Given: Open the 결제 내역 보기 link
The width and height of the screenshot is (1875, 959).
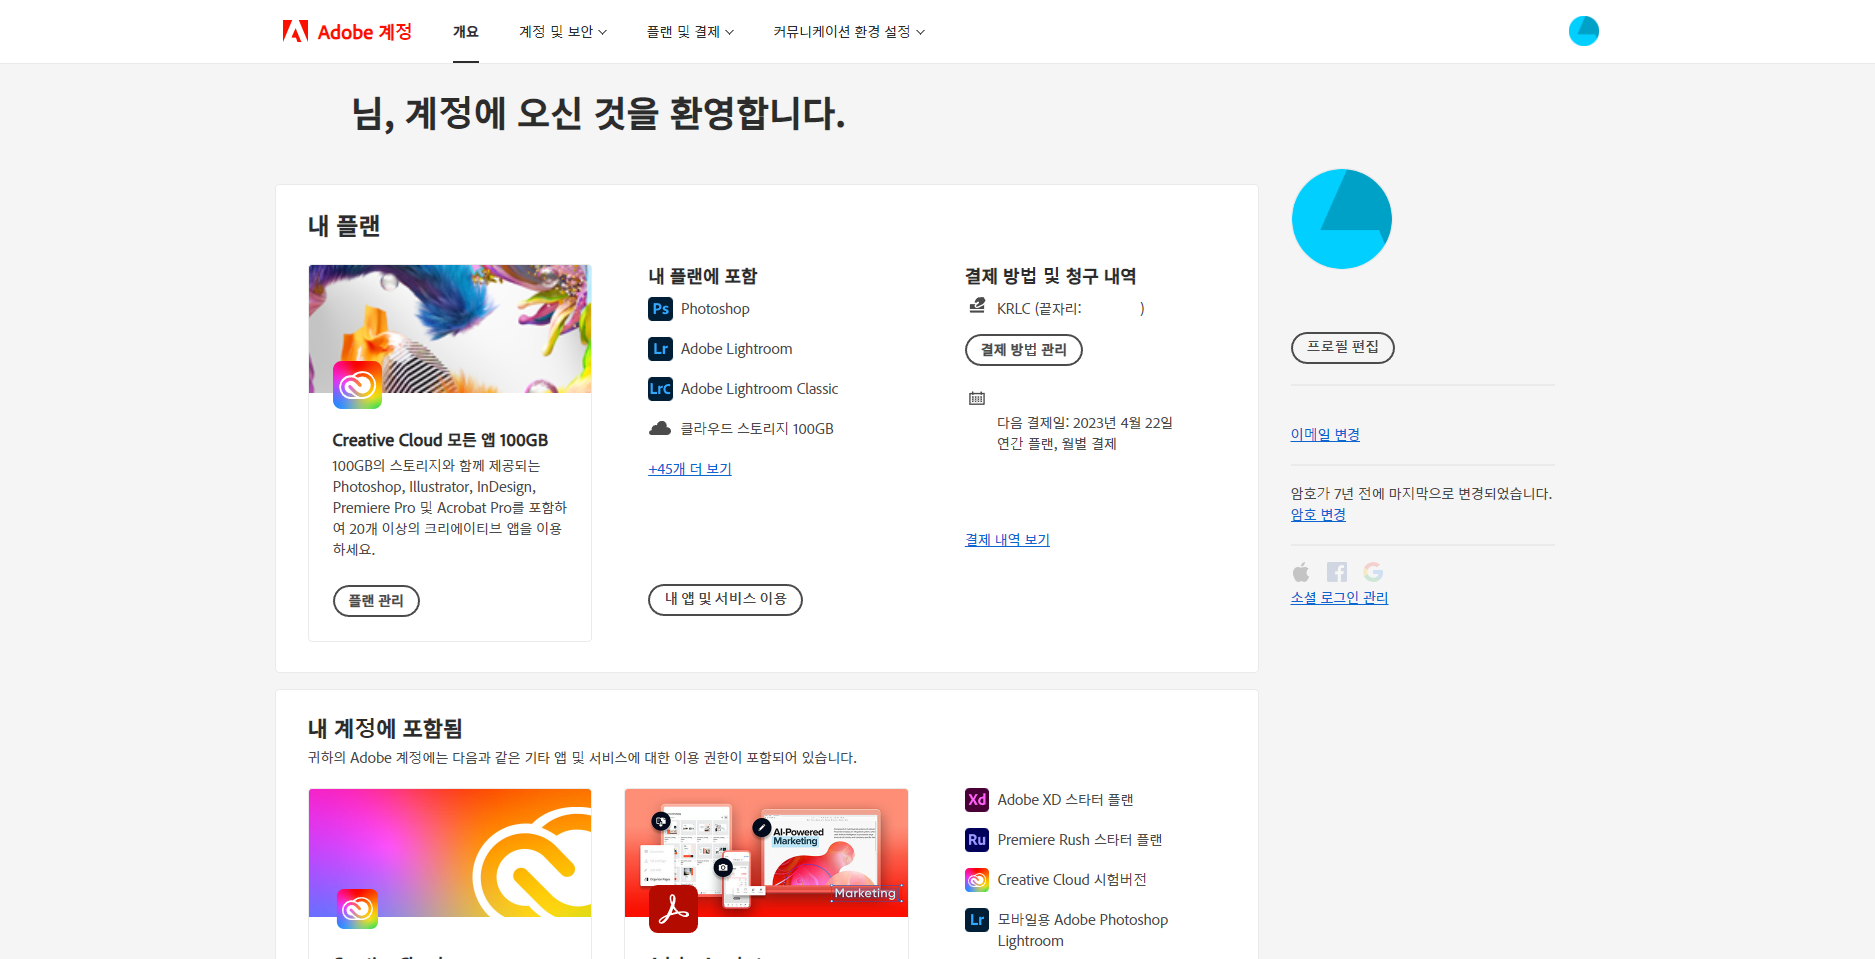Looking at the screenshot, I should [1007, 540].
